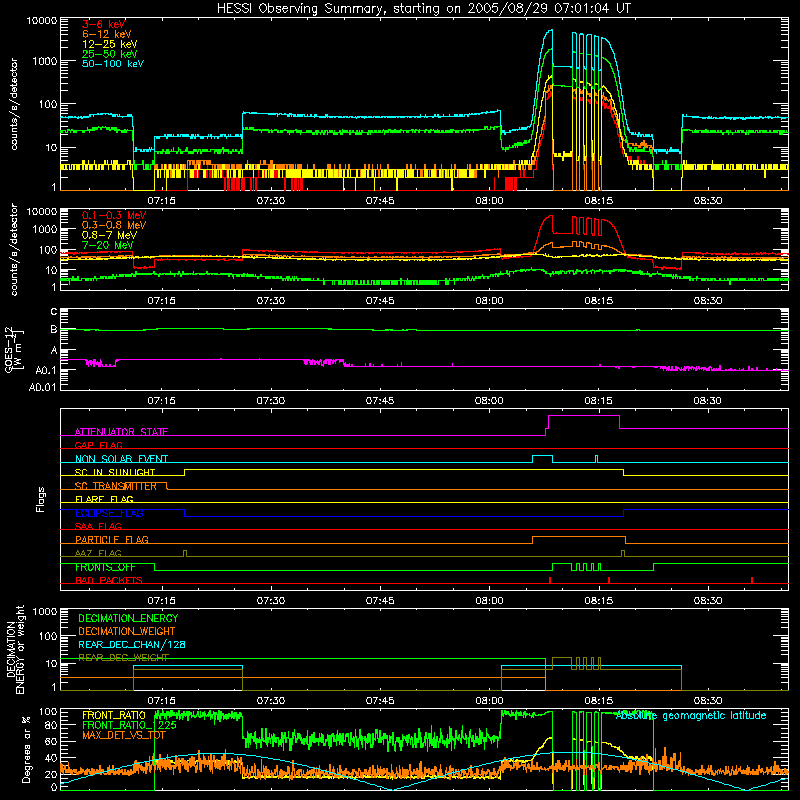The image size is (800, 800).
Task: Click the red 0.1-0.3 MeV flare peak
Action: click(549, 216)
